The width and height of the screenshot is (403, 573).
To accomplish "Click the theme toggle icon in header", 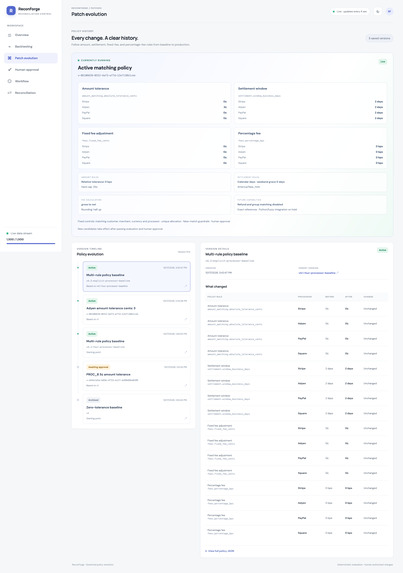I will pyautogui.click(x=378, y=12).
